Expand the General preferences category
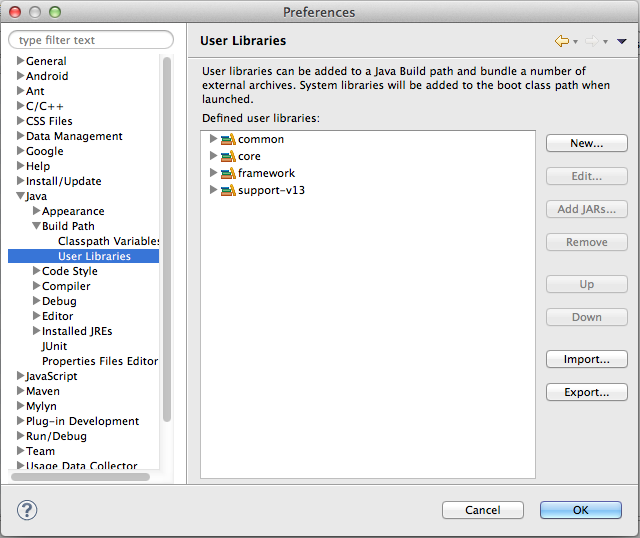 coord(20,60)
